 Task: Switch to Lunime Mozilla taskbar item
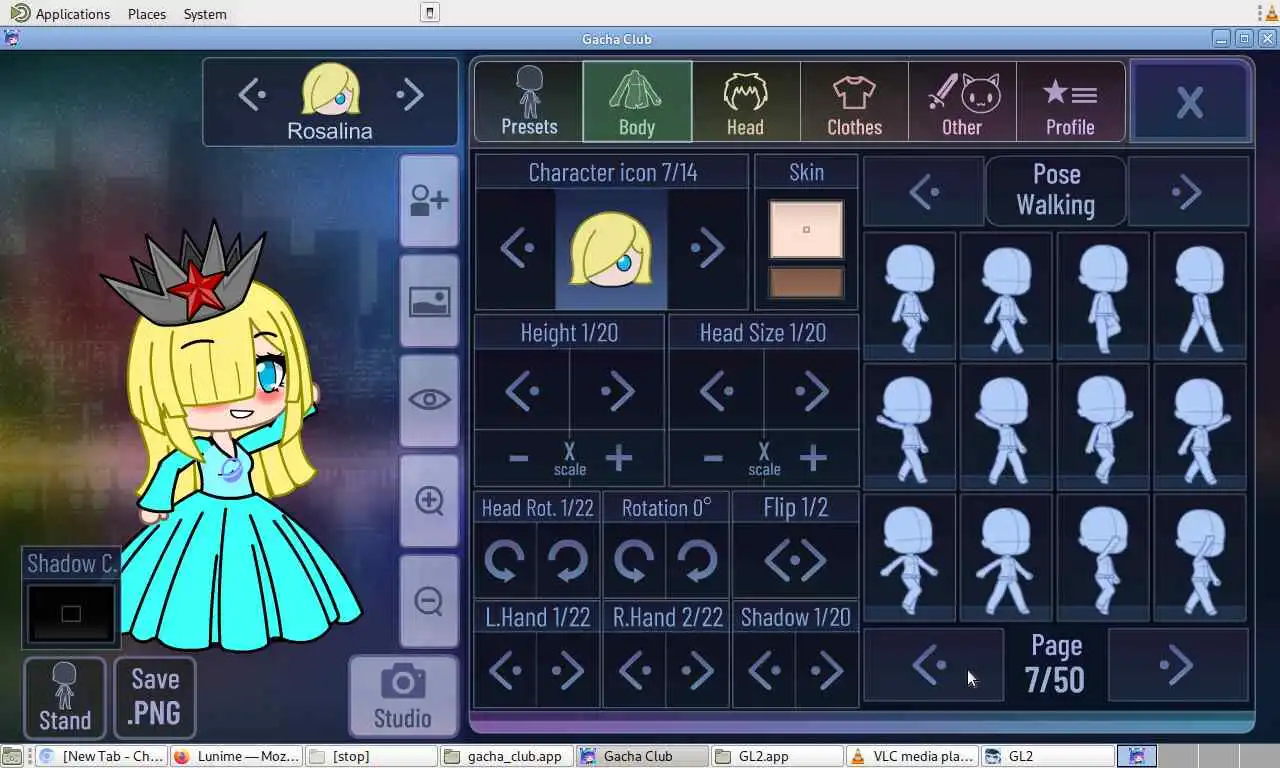(x=235, y=756)
